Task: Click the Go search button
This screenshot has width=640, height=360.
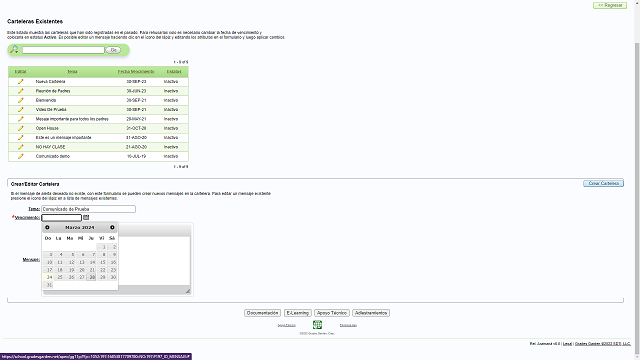Action: coord(113,50)
